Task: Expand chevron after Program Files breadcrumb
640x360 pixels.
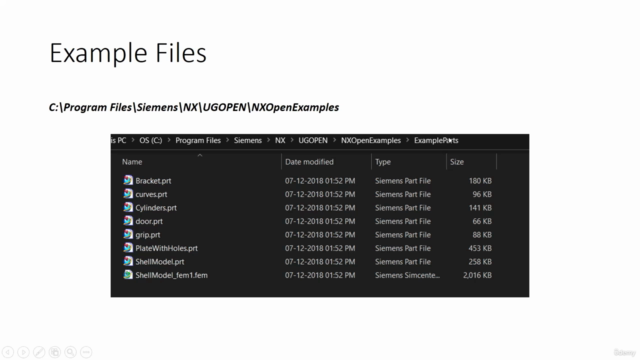Action: click(227, 140)
